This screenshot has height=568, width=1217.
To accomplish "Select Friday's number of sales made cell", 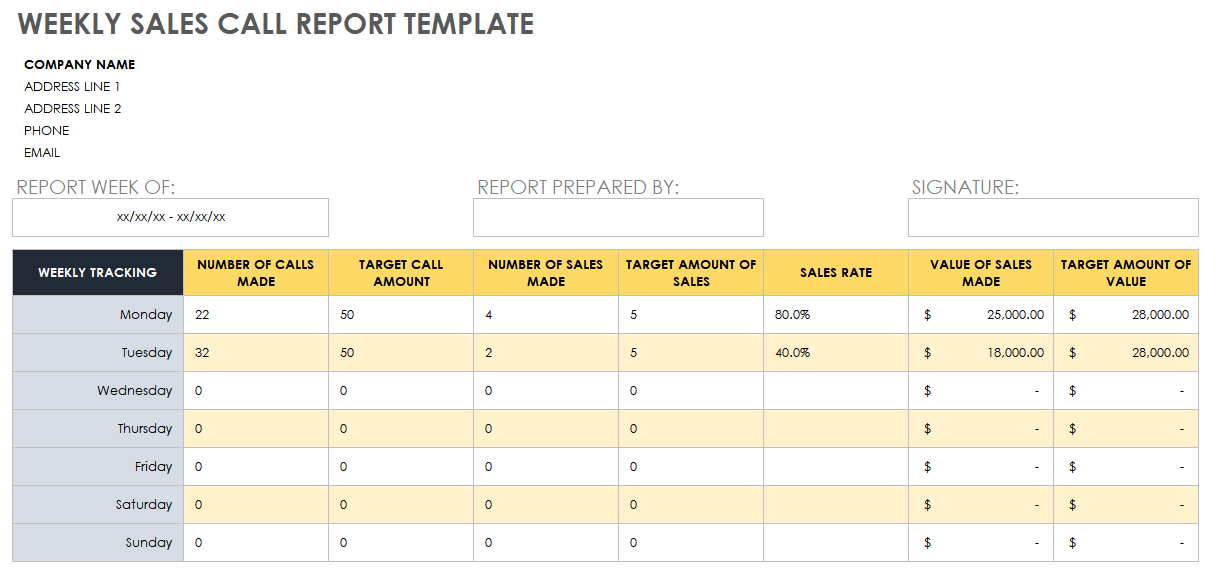I will (x=546, y=467).
